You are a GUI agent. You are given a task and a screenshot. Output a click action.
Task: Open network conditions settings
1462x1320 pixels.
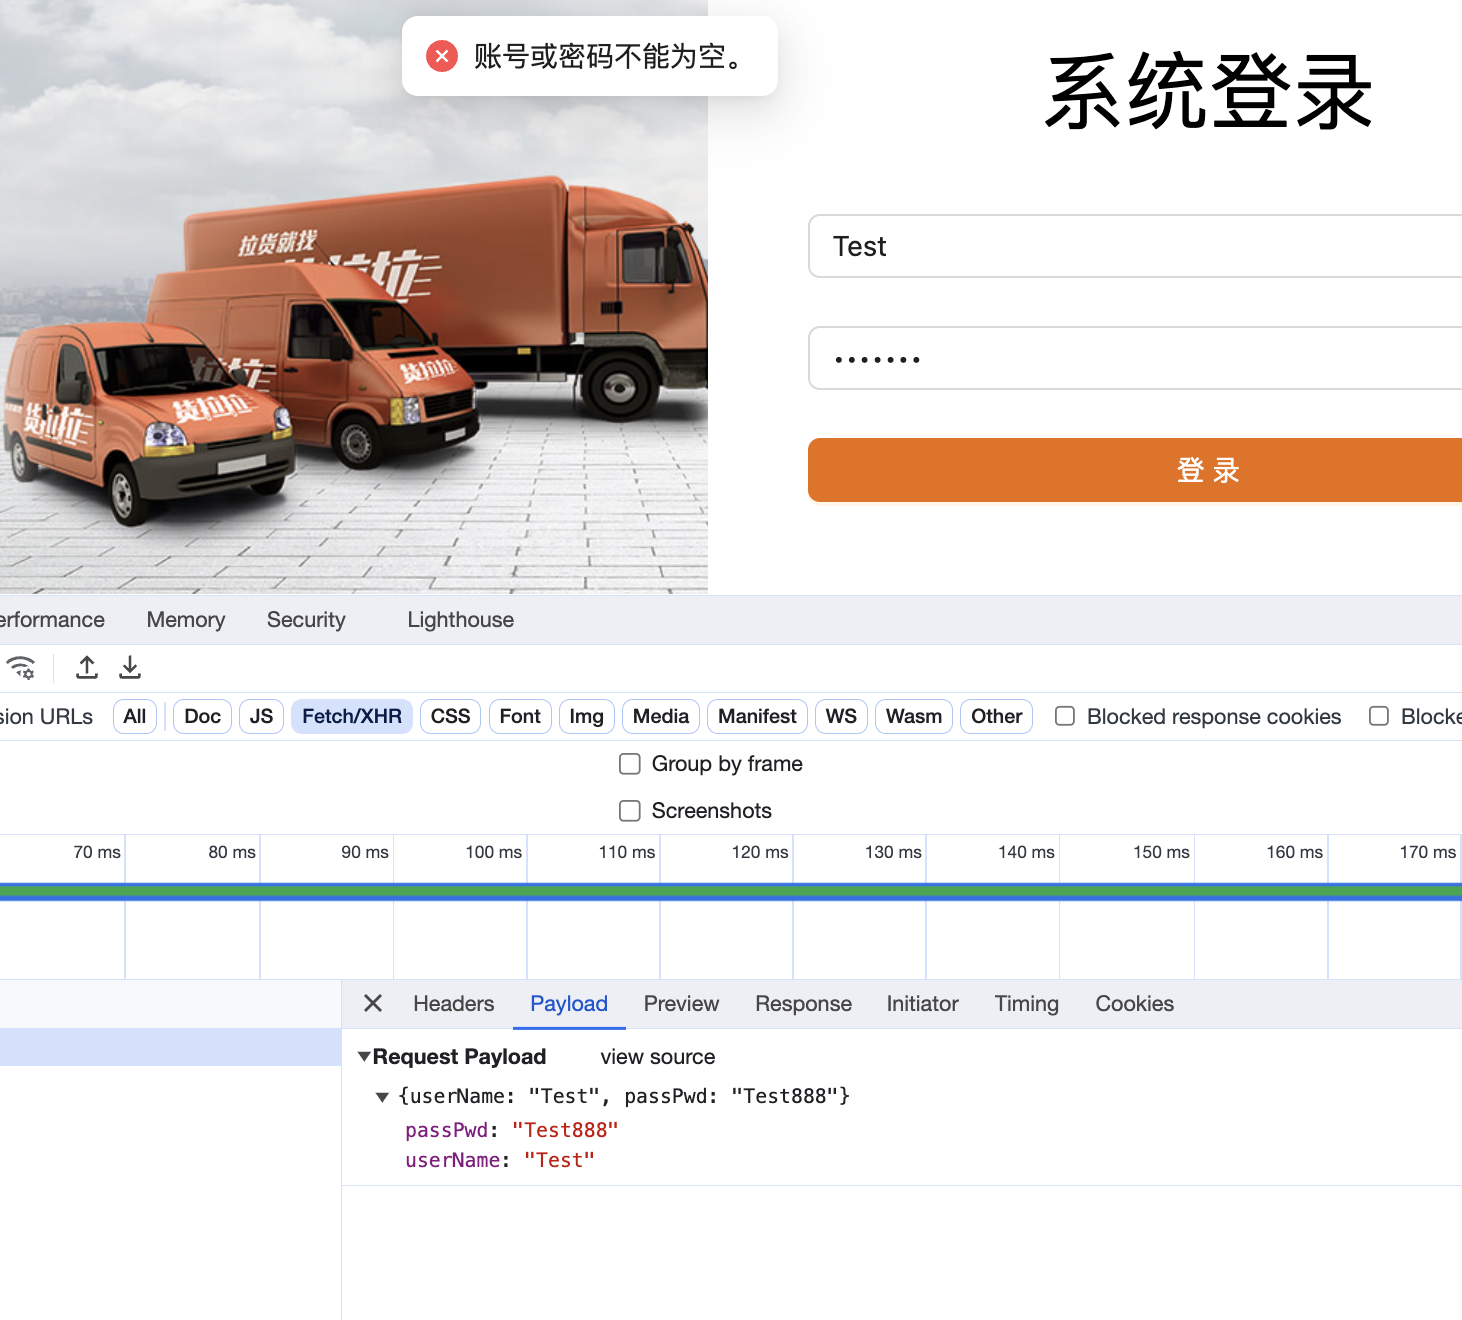click(22, 667)
